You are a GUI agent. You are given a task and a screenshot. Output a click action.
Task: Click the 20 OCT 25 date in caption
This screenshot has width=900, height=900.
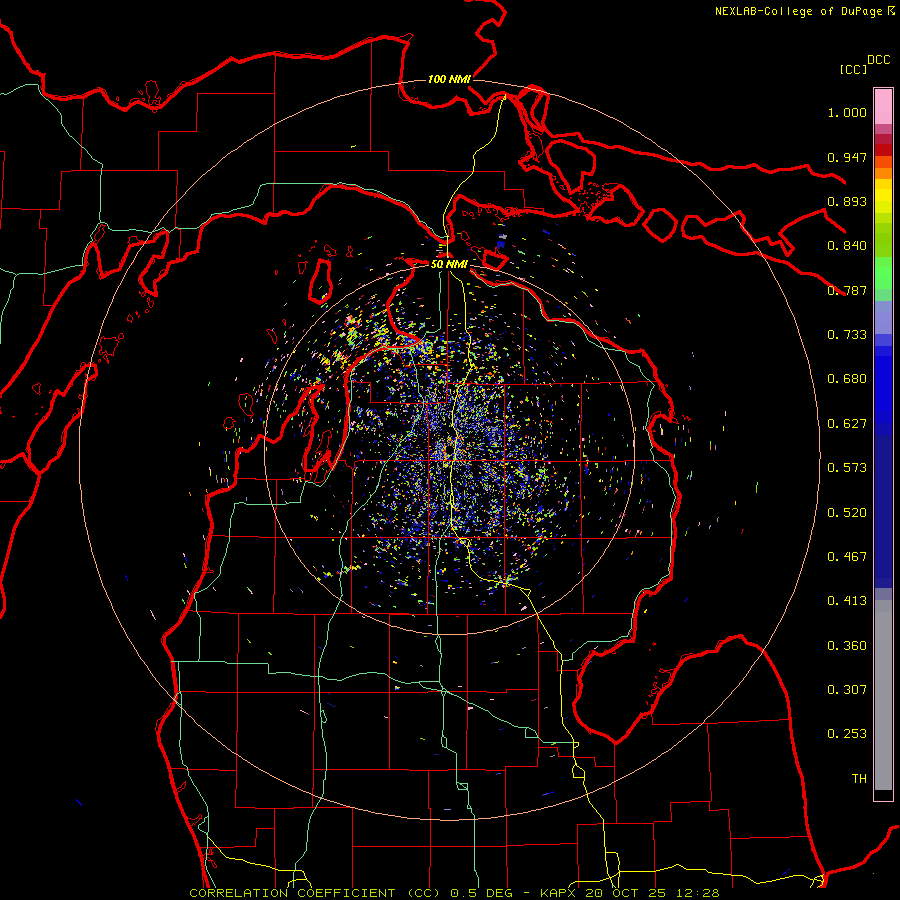(x=626, y=893)
